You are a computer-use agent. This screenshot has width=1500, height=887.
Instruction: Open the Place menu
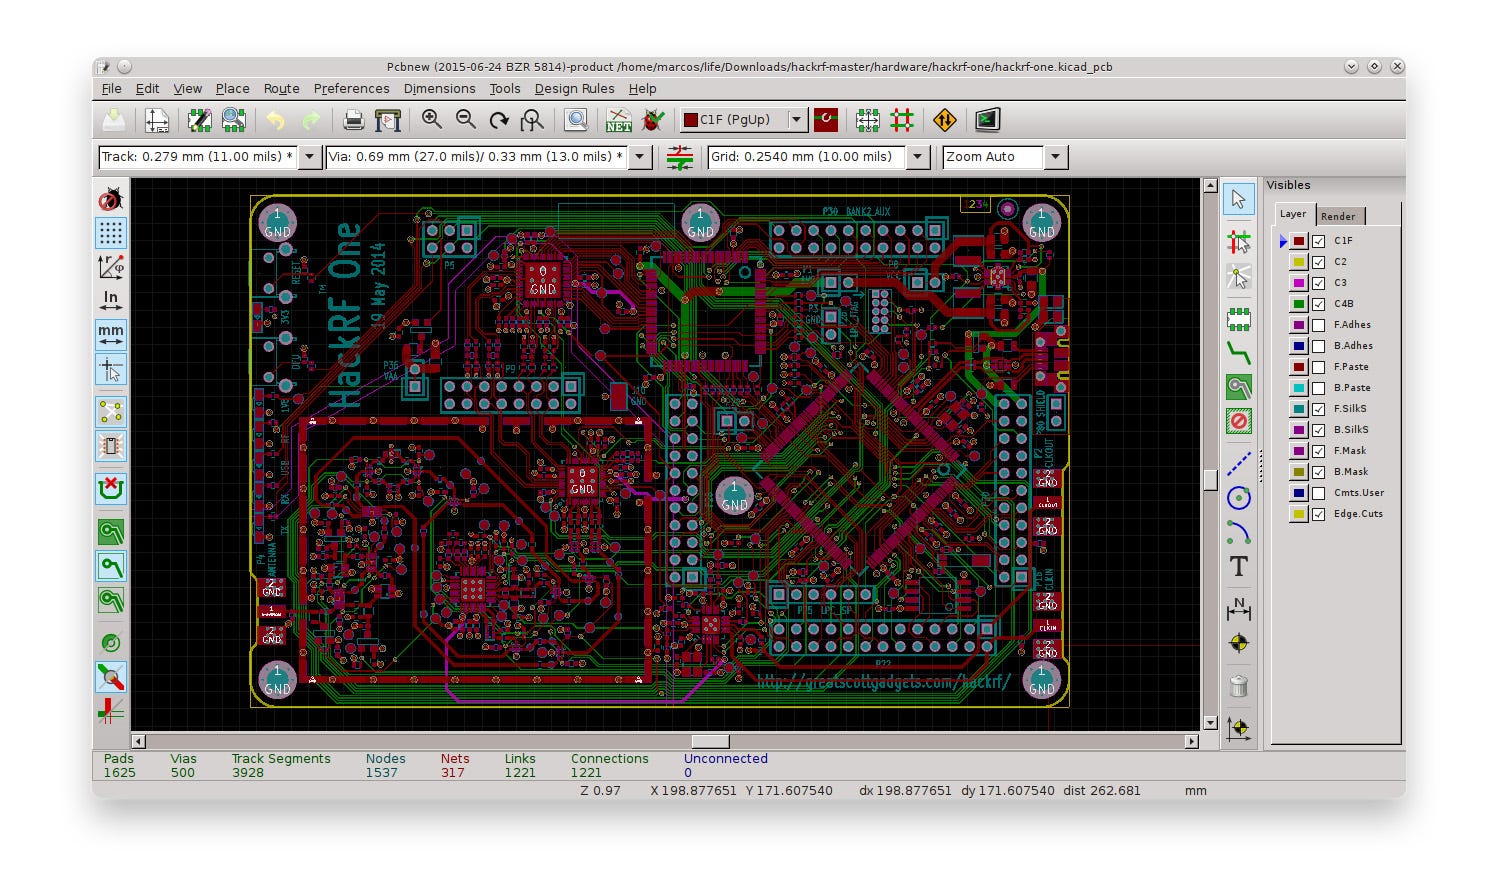(232, 89)
